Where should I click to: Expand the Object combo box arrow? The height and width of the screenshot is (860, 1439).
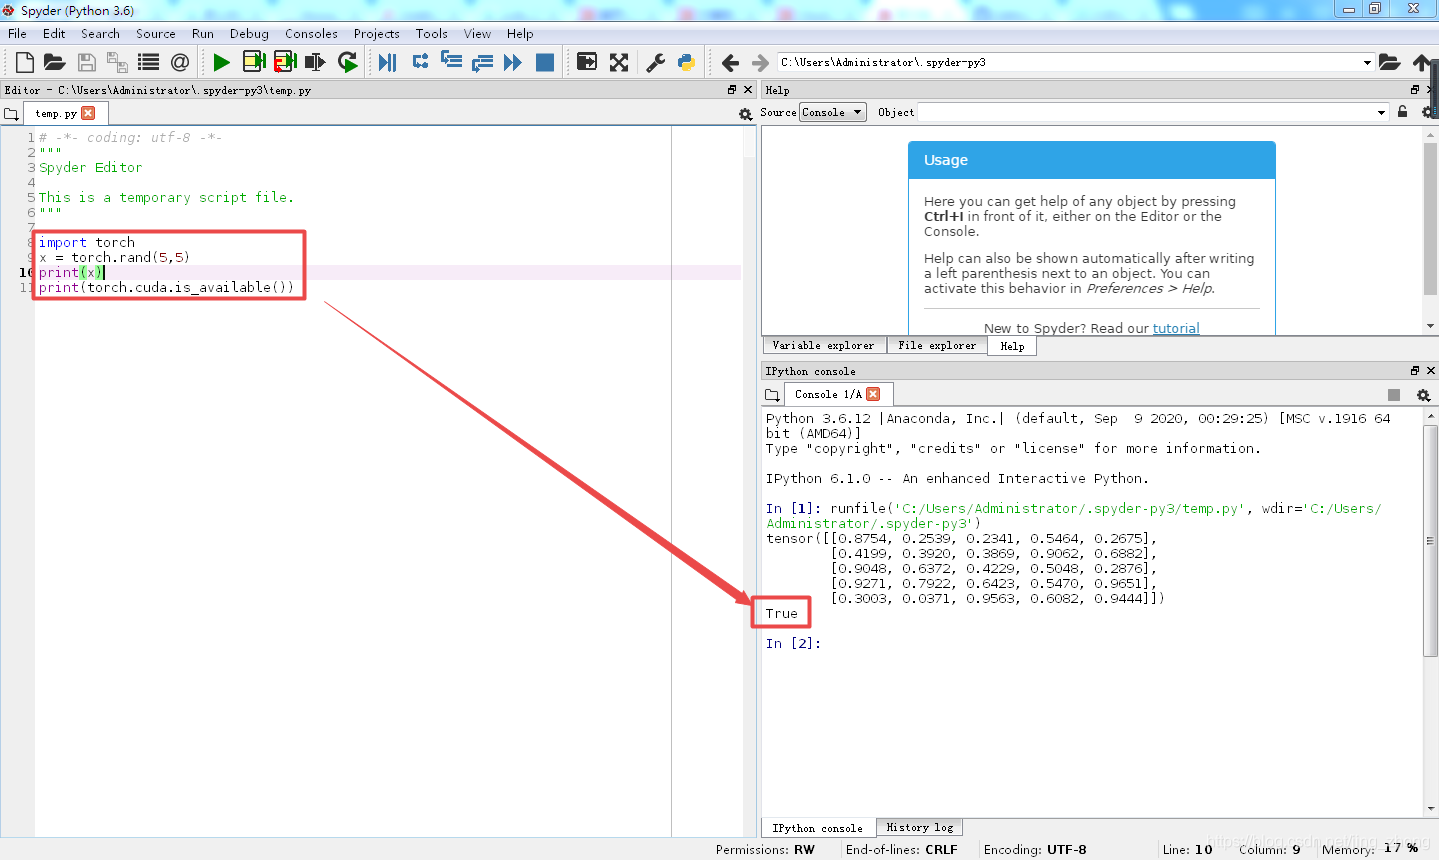[1381, 112]
